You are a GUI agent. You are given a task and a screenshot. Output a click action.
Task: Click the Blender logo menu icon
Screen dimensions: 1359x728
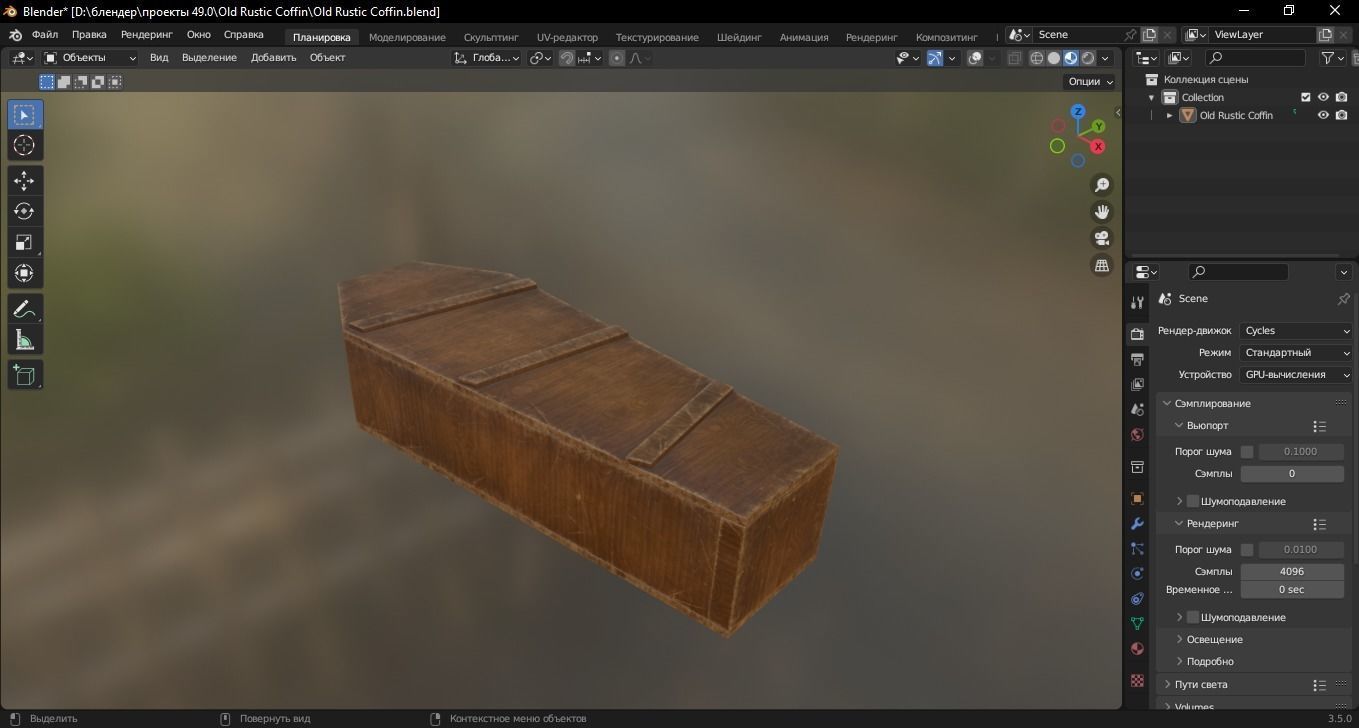pos(16,35)
